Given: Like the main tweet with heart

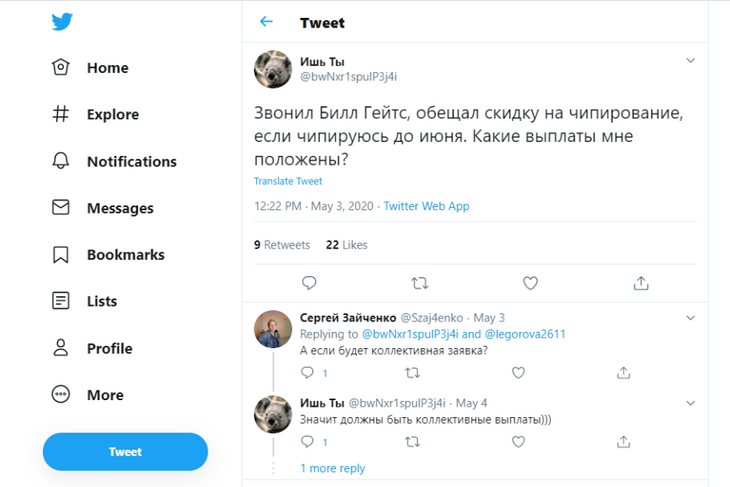Looking at the screenshot, I should tap(531, 283).
